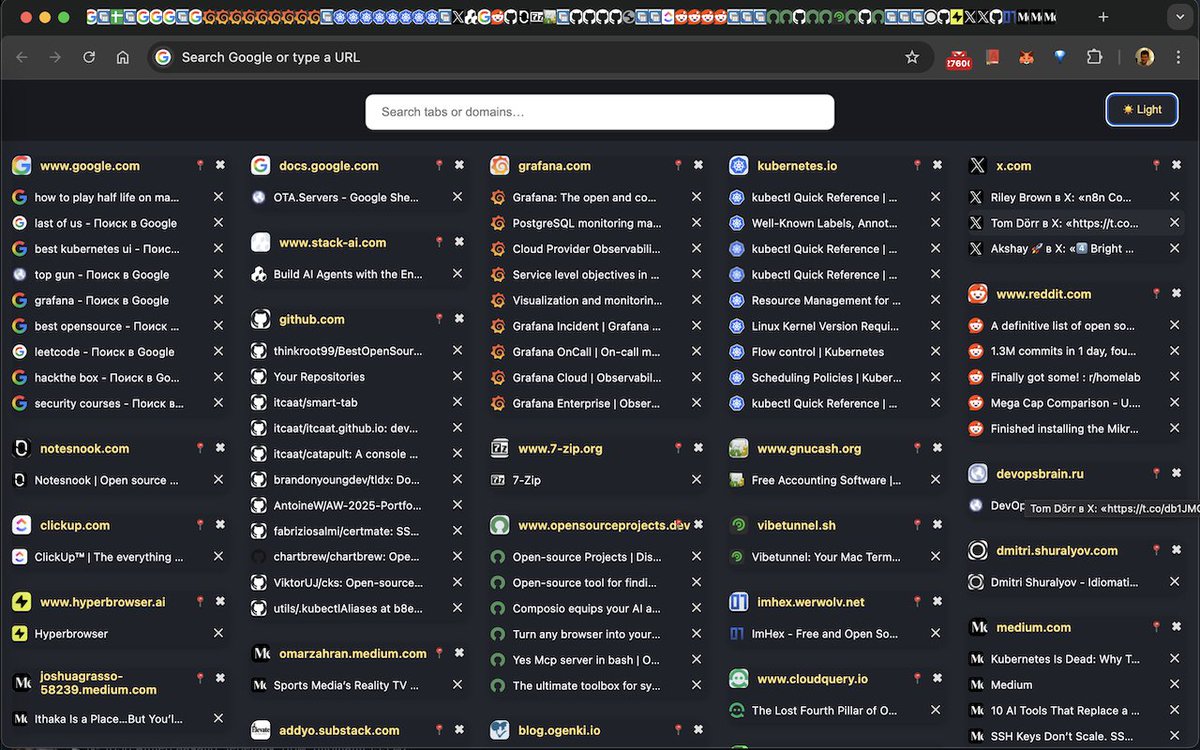Open 'Kubernetes Is Dead: Why T...' tab
This screenshot has width=1200, height=750.
[x=1065, y=659]
